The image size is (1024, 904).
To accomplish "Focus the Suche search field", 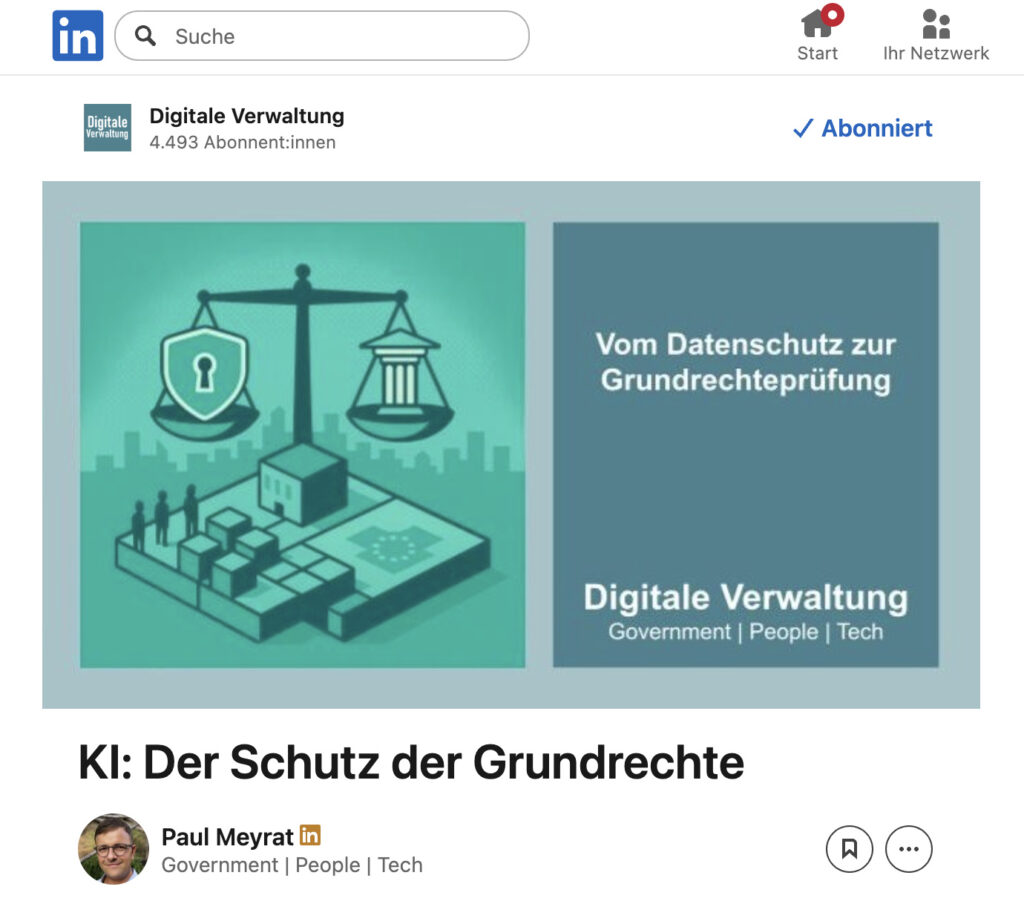I will pyautogui.click(x=322, y=36).
